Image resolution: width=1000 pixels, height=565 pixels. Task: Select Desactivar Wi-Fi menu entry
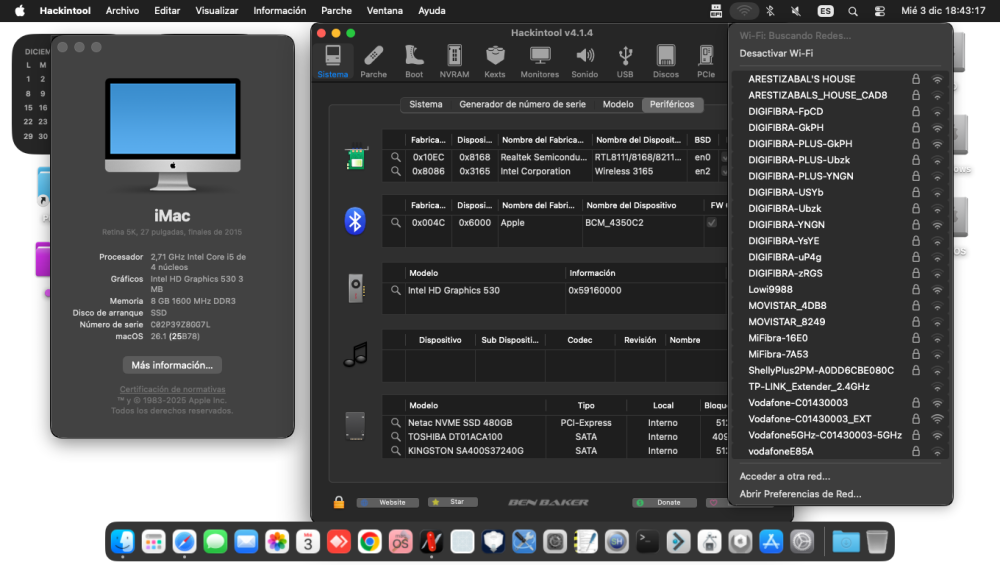(776, 54)
